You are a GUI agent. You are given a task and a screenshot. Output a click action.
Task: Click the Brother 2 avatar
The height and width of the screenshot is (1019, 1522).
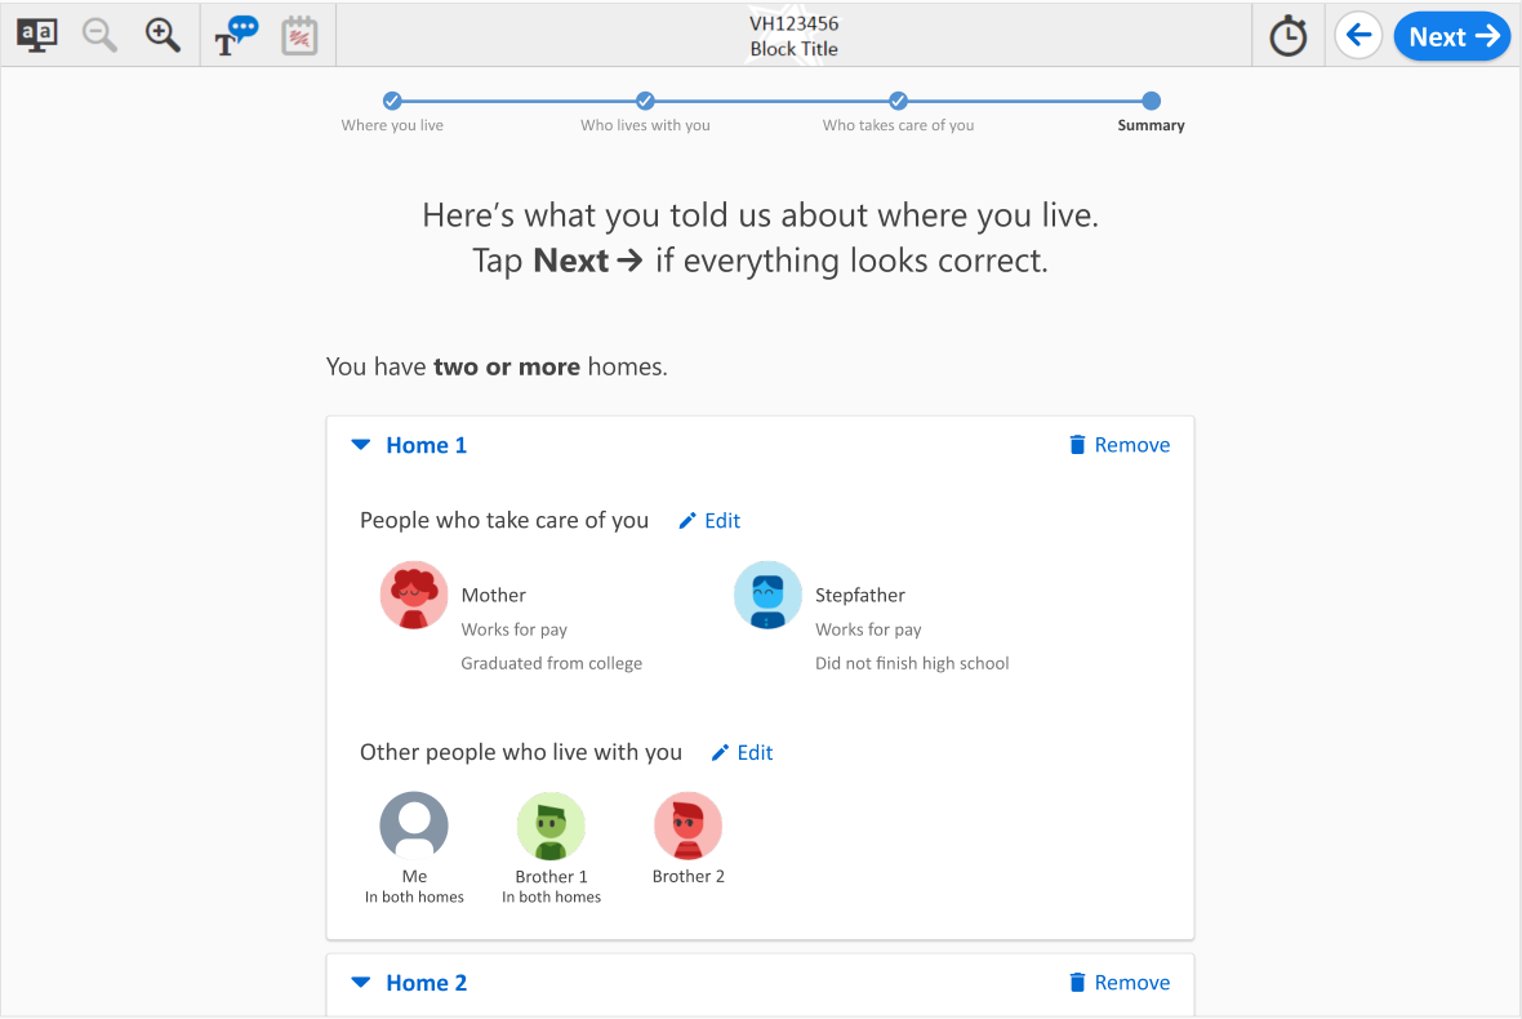tap(688, 826)
